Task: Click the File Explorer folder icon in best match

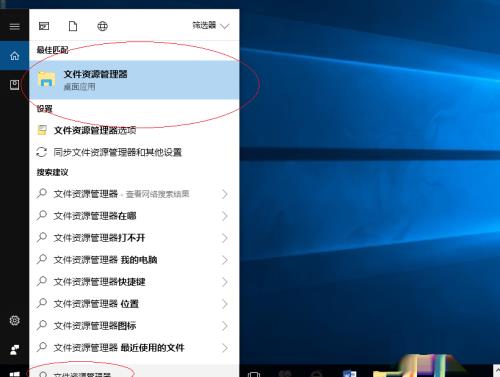Action: click(47, 79)
